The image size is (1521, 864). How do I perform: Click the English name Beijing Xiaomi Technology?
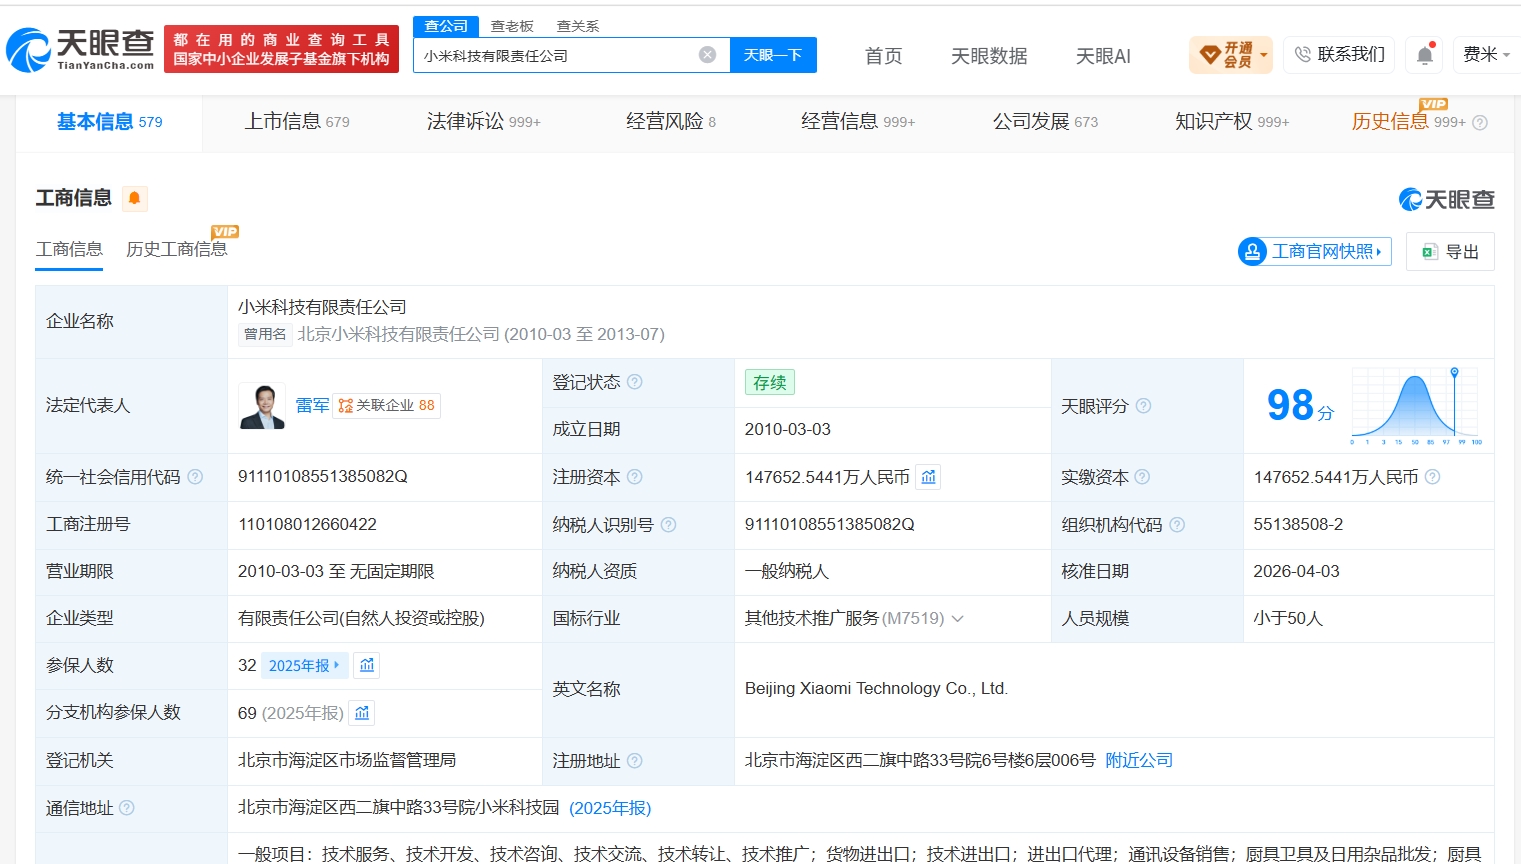876,689
